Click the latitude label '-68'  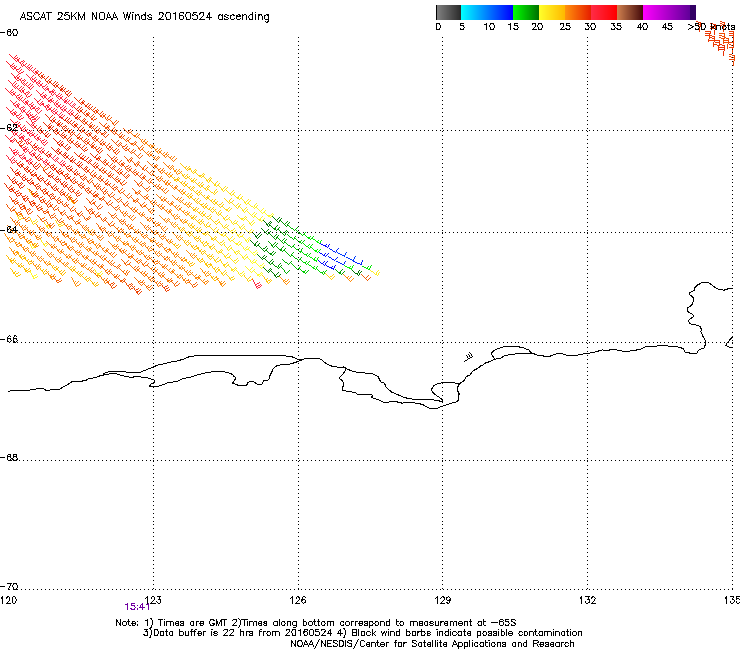9,457
